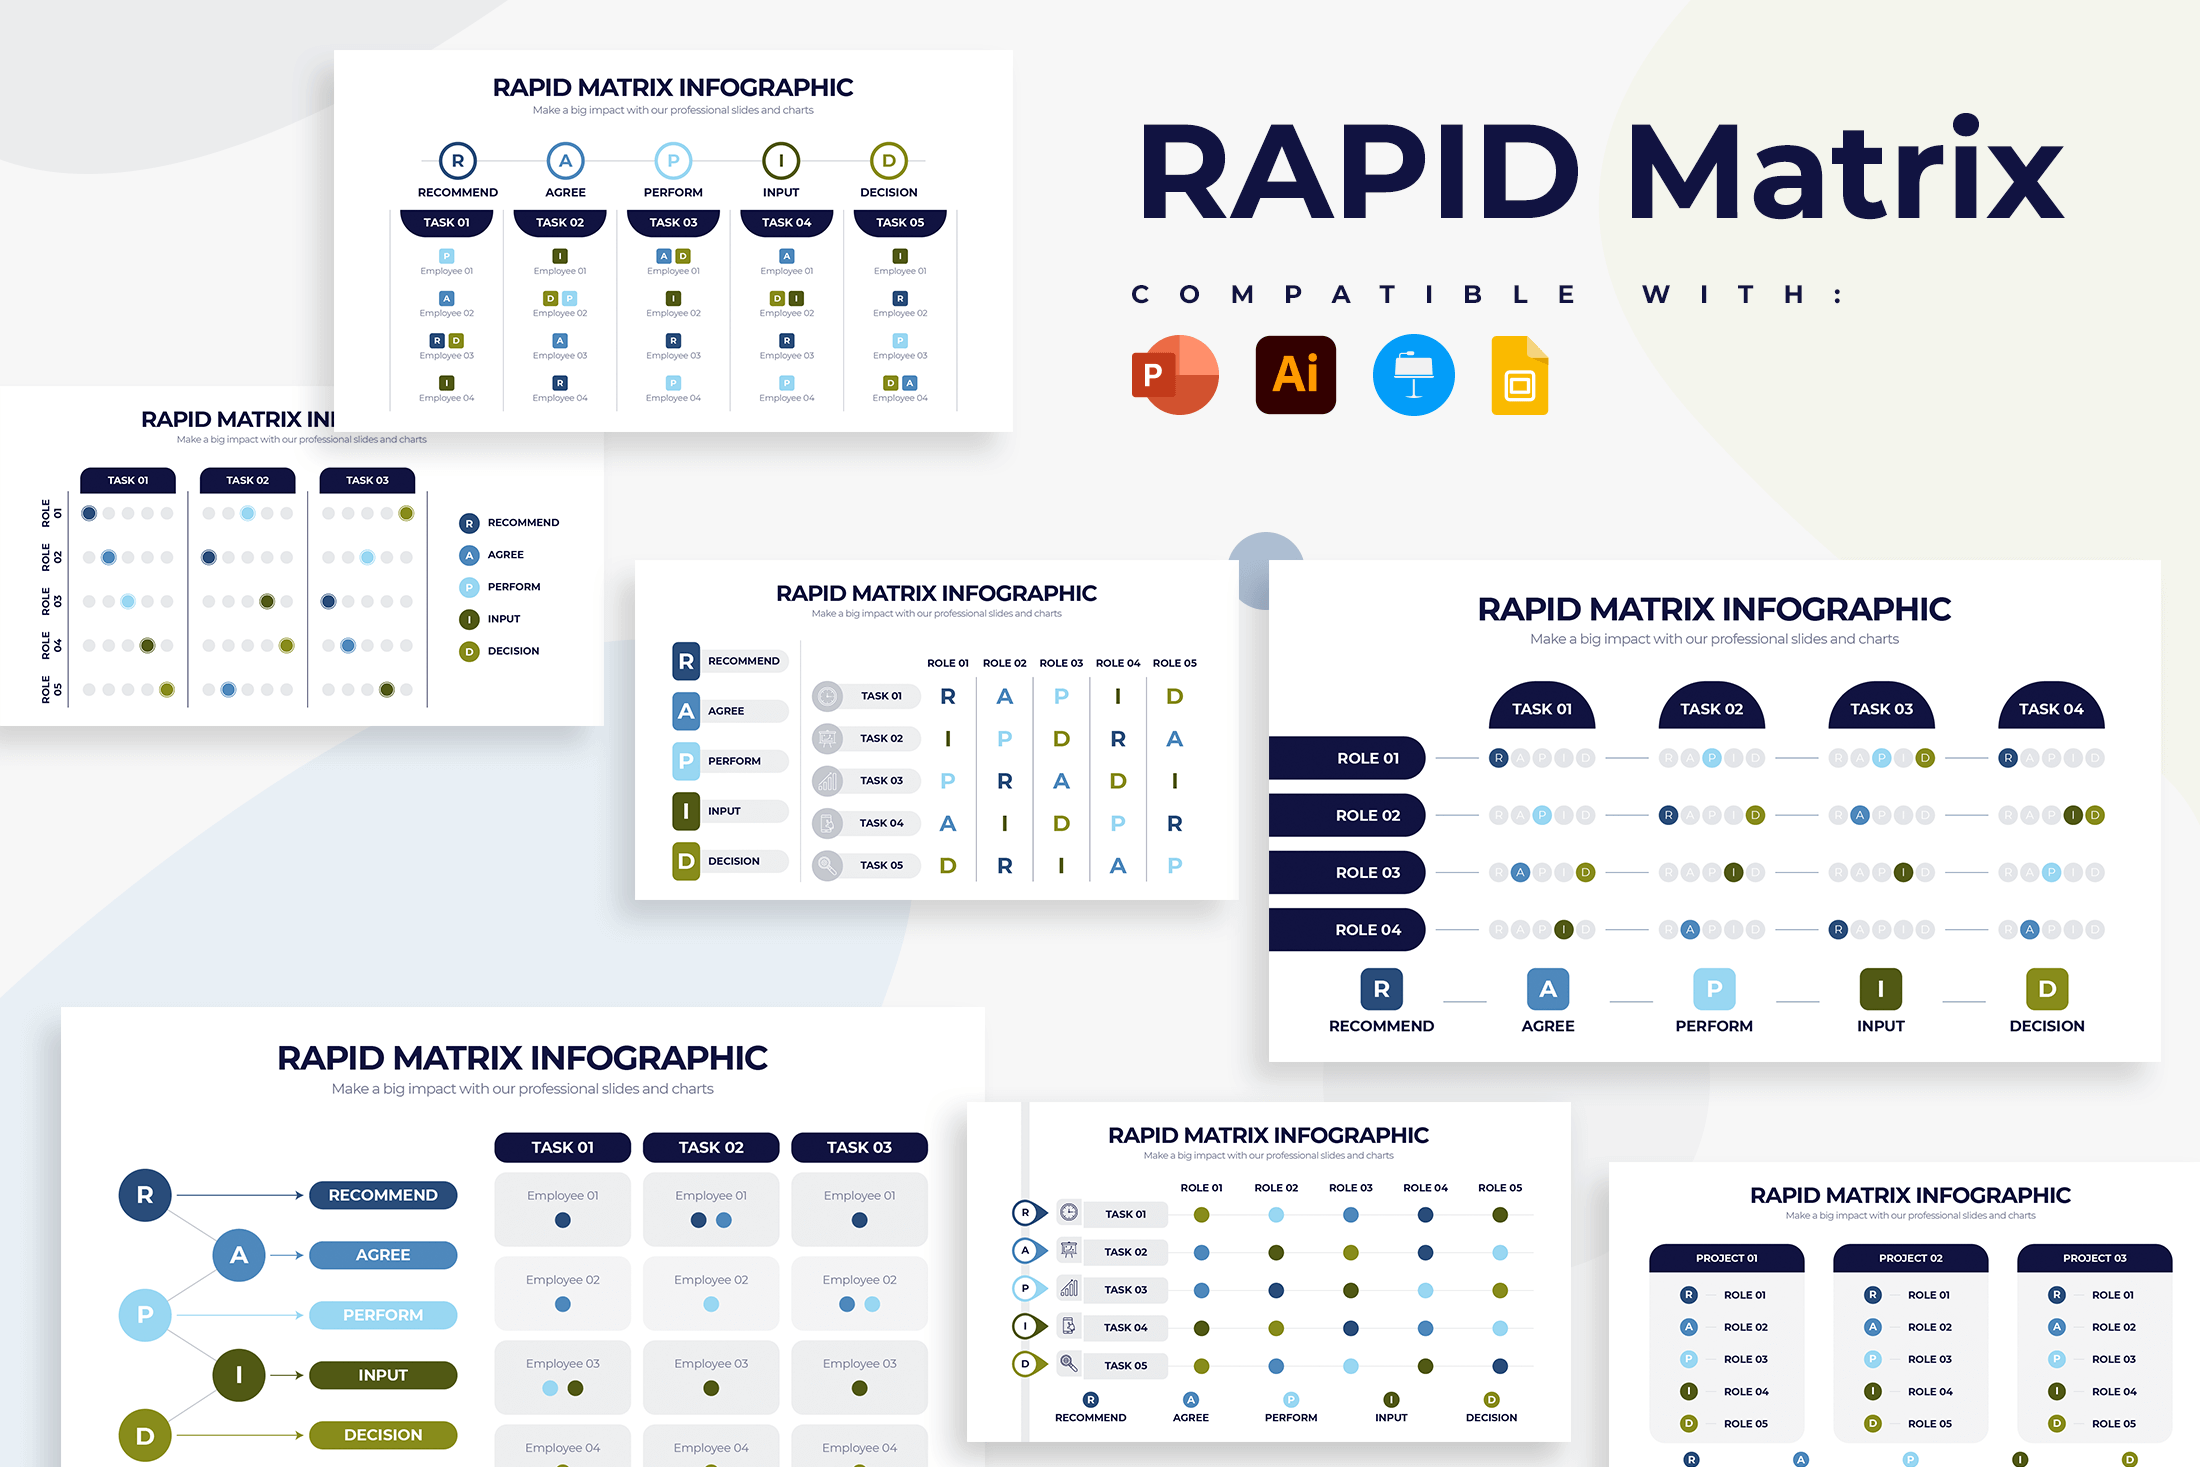Click the light-blue PERFORM pill in arrow diagram
This screenshot has width=2200, height=1467.
pos(383,1315)
